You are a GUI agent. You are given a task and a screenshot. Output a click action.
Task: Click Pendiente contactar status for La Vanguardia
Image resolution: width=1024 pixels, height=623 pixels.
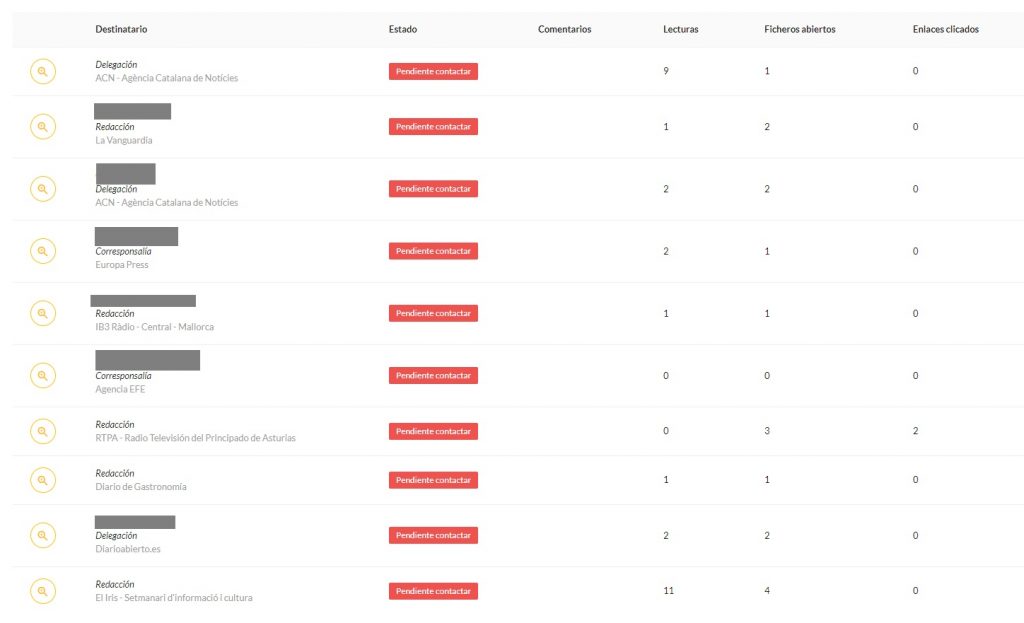coord(433,127)
